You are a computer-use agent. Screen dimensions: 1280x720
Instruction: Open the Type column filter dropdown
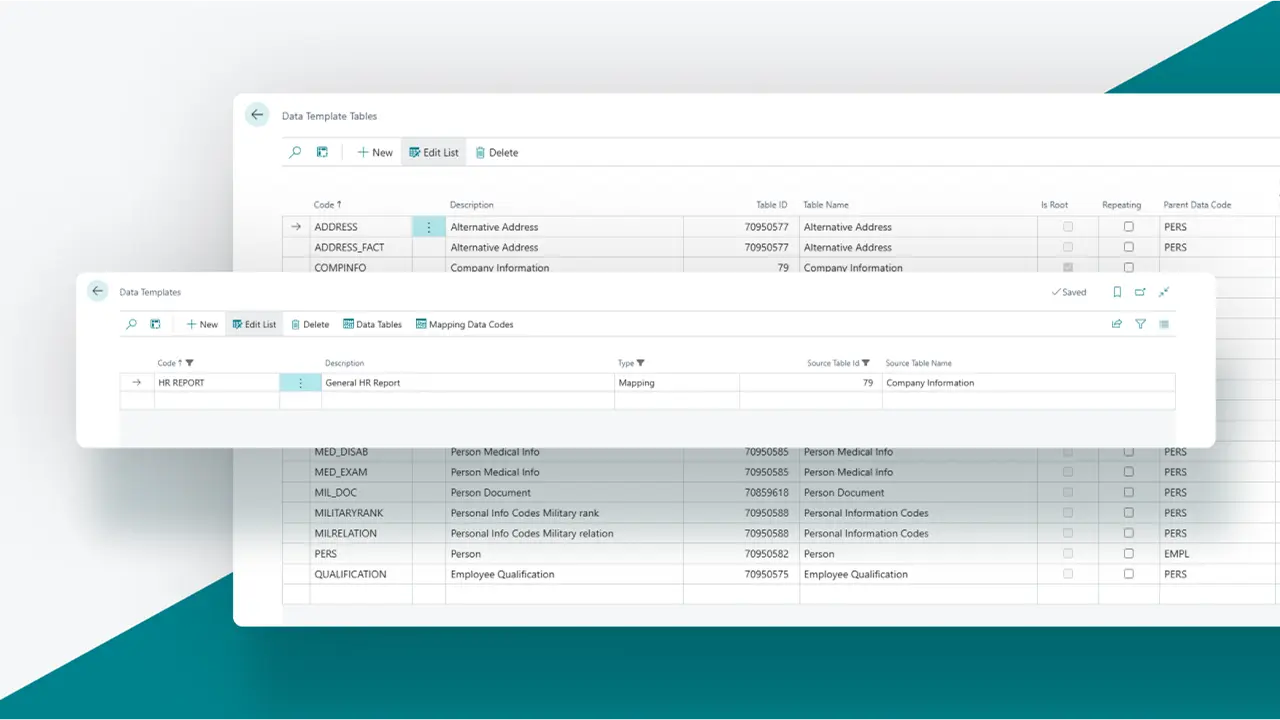coord(640,363)
